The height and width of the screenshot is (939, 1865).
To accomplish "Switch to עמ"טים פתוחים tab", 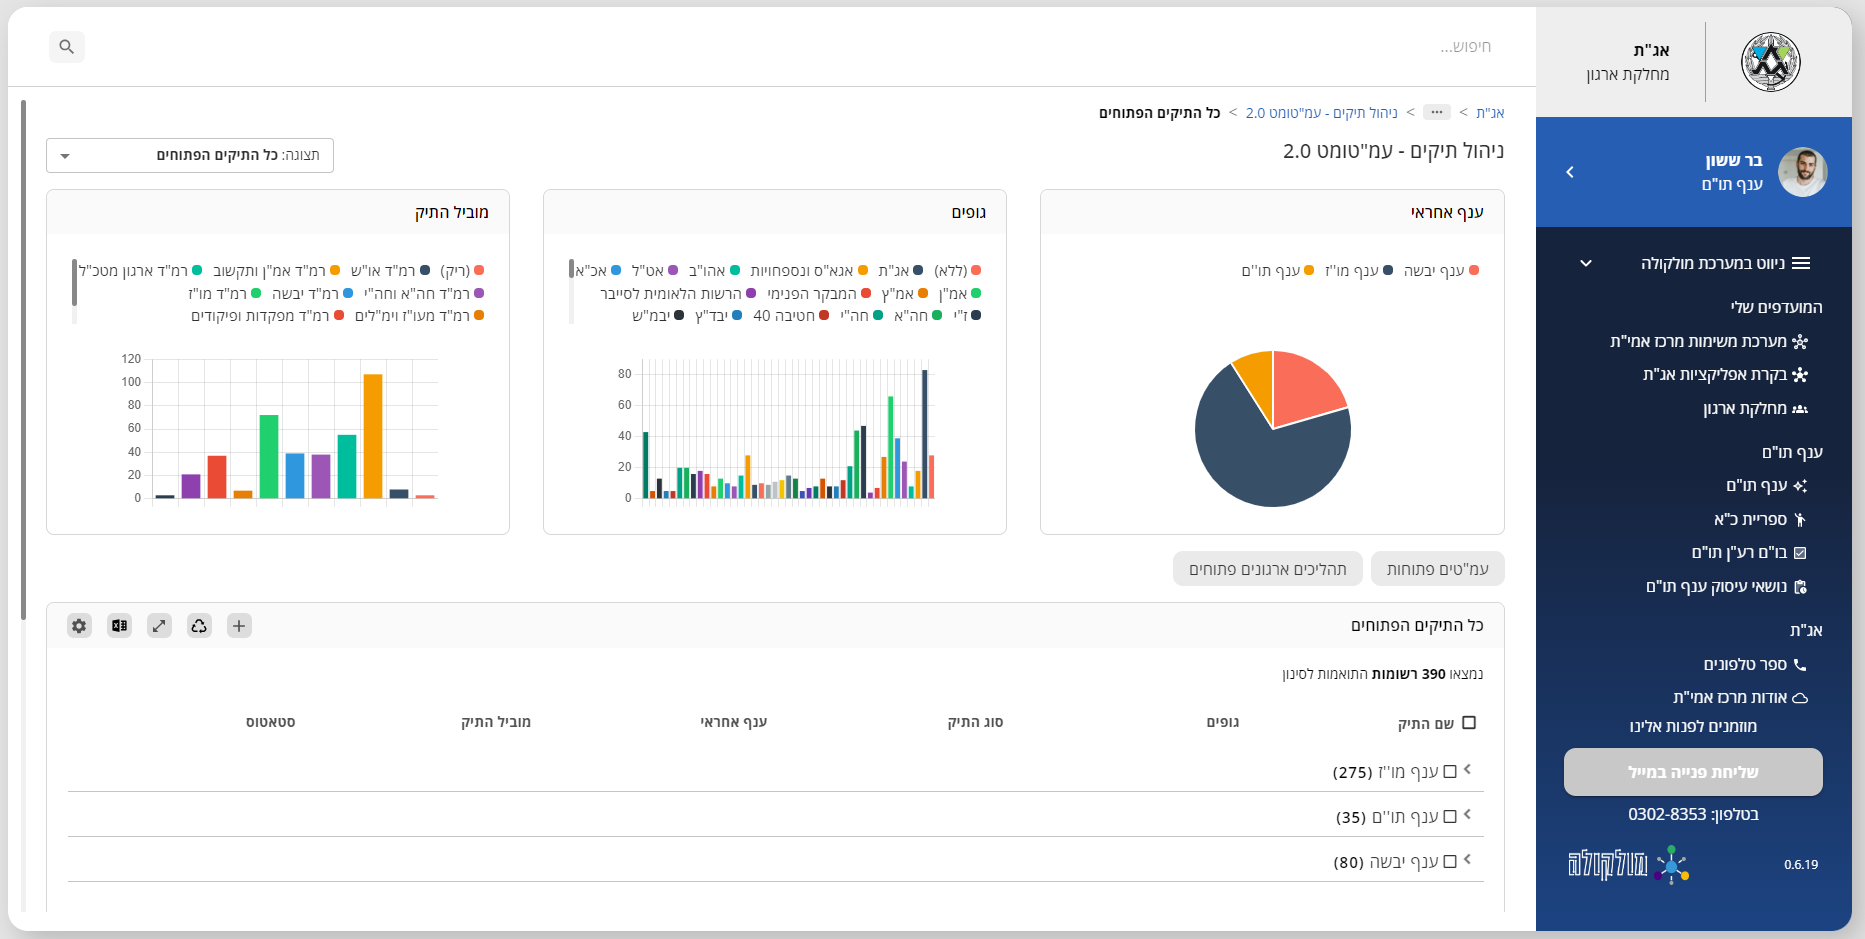I will 1438,568.
